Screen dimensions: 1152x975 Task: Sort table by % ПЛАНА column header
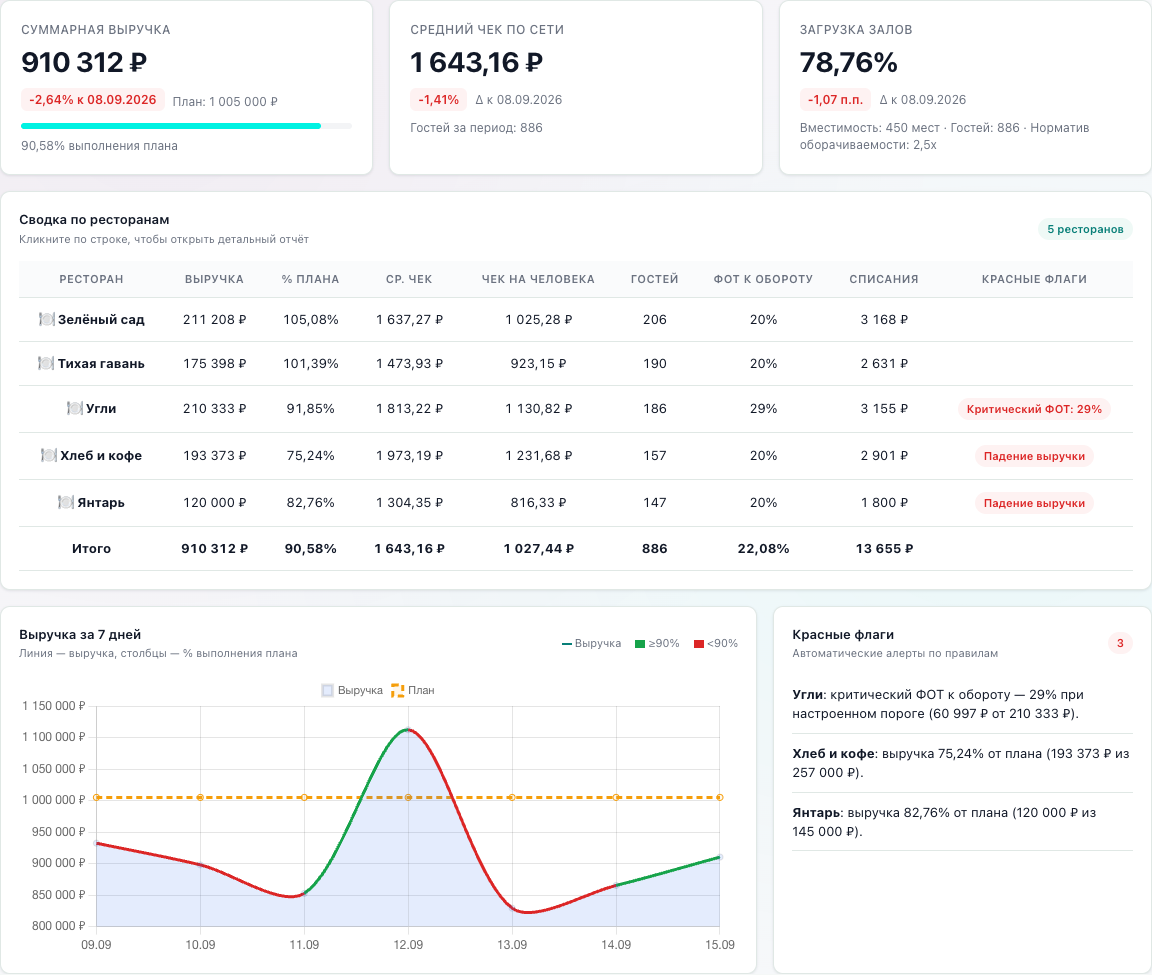(x=310, y=279)
